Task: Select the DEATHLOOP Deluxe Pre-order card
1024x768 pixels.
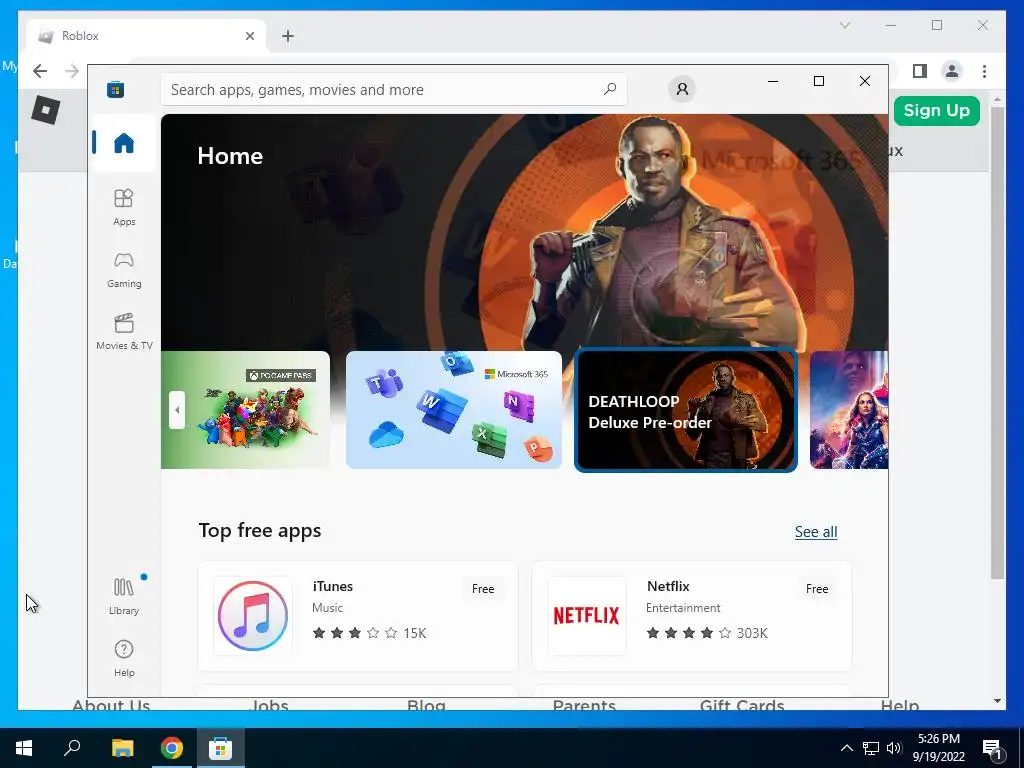Action: pos(685,409)
